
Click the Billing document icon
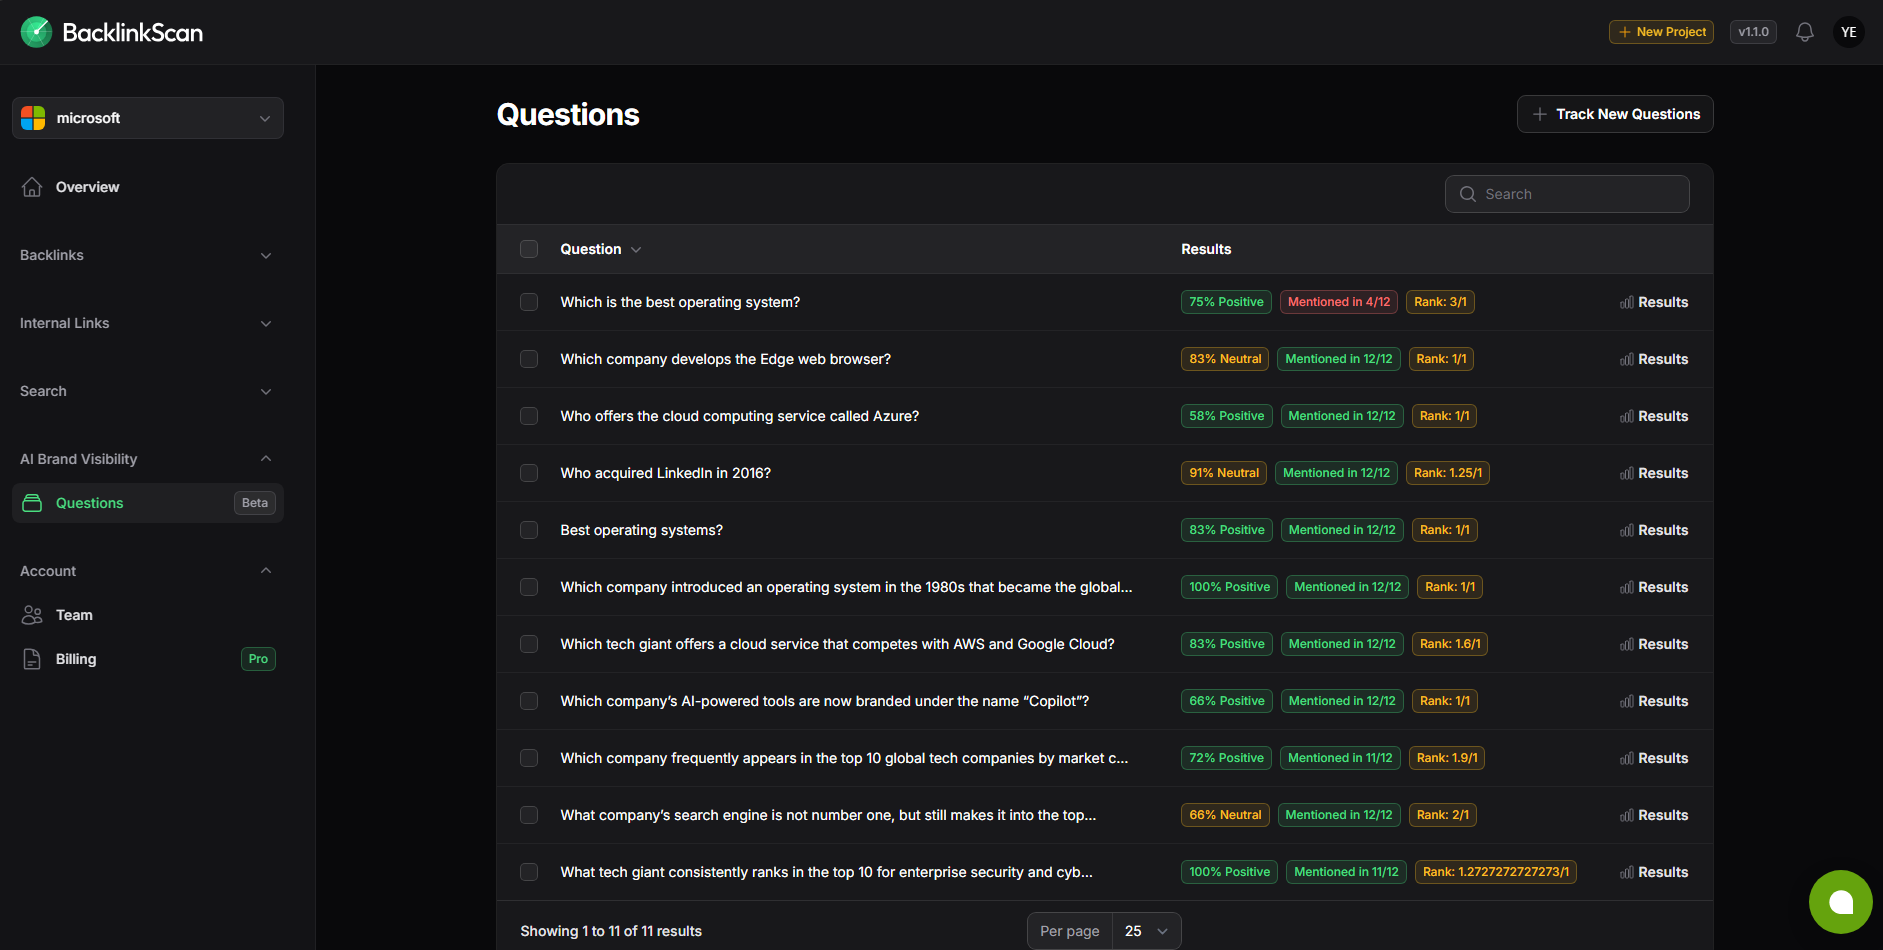click(32, 659)
